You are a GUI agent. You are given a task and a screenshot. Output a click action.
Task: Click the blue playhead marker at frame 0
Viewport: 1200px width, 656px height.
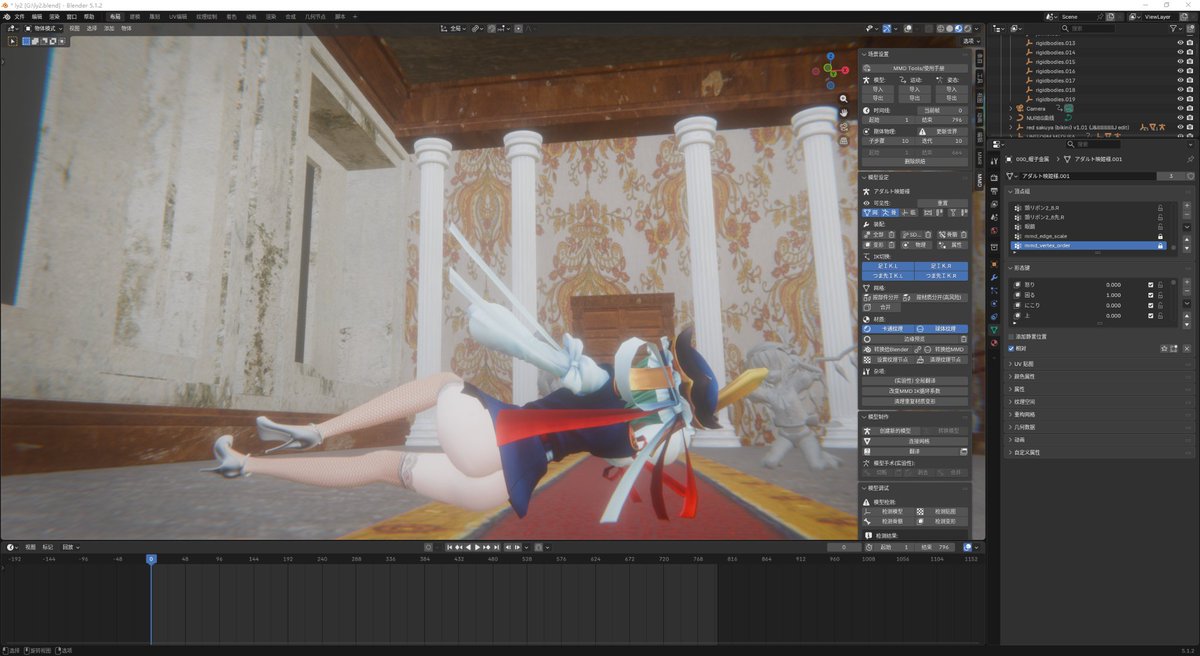click(x=151, y=559)
